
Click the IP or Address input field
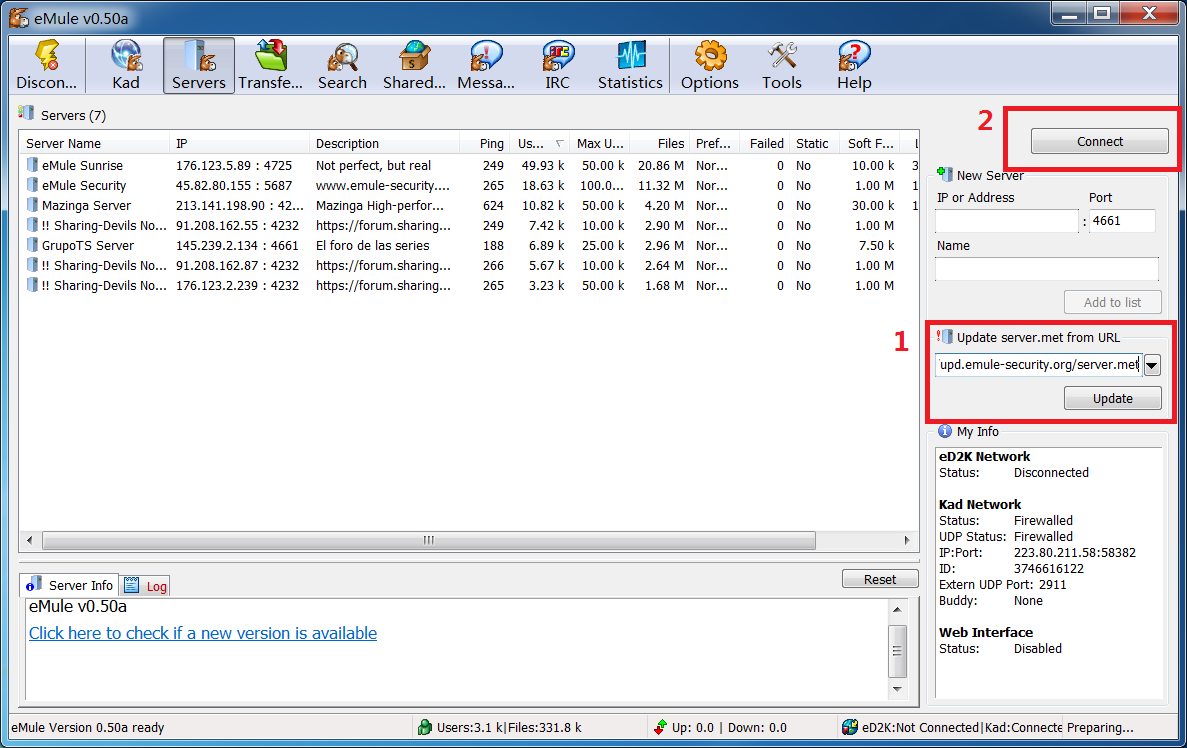tap(1007, 221)
